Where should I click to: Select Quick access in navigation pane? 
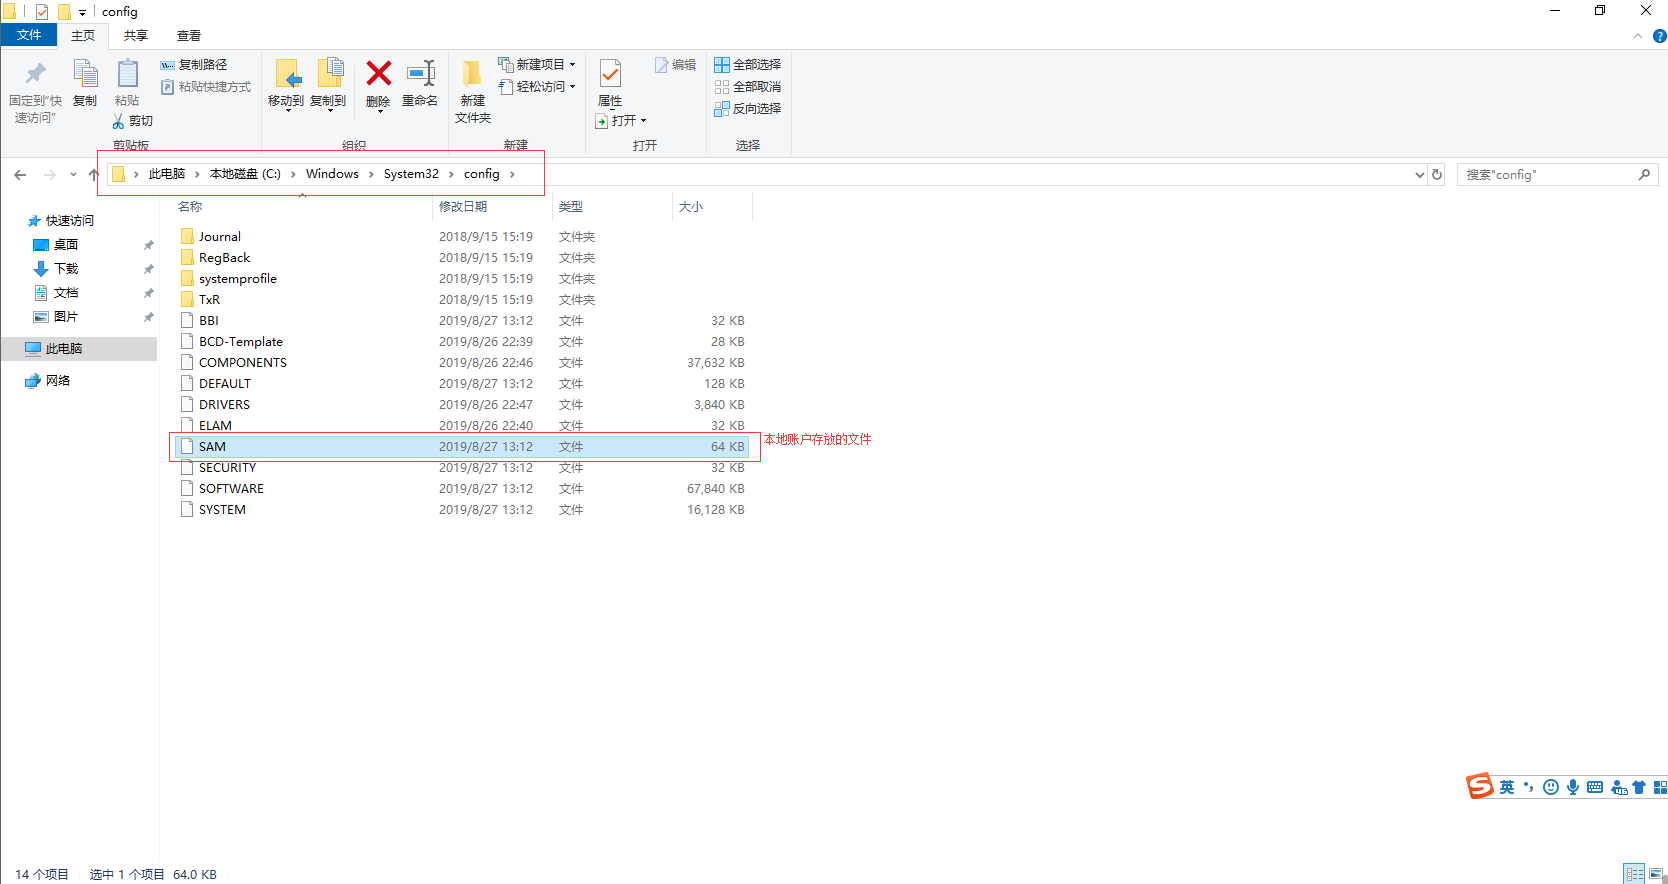(x=62, y=221)
